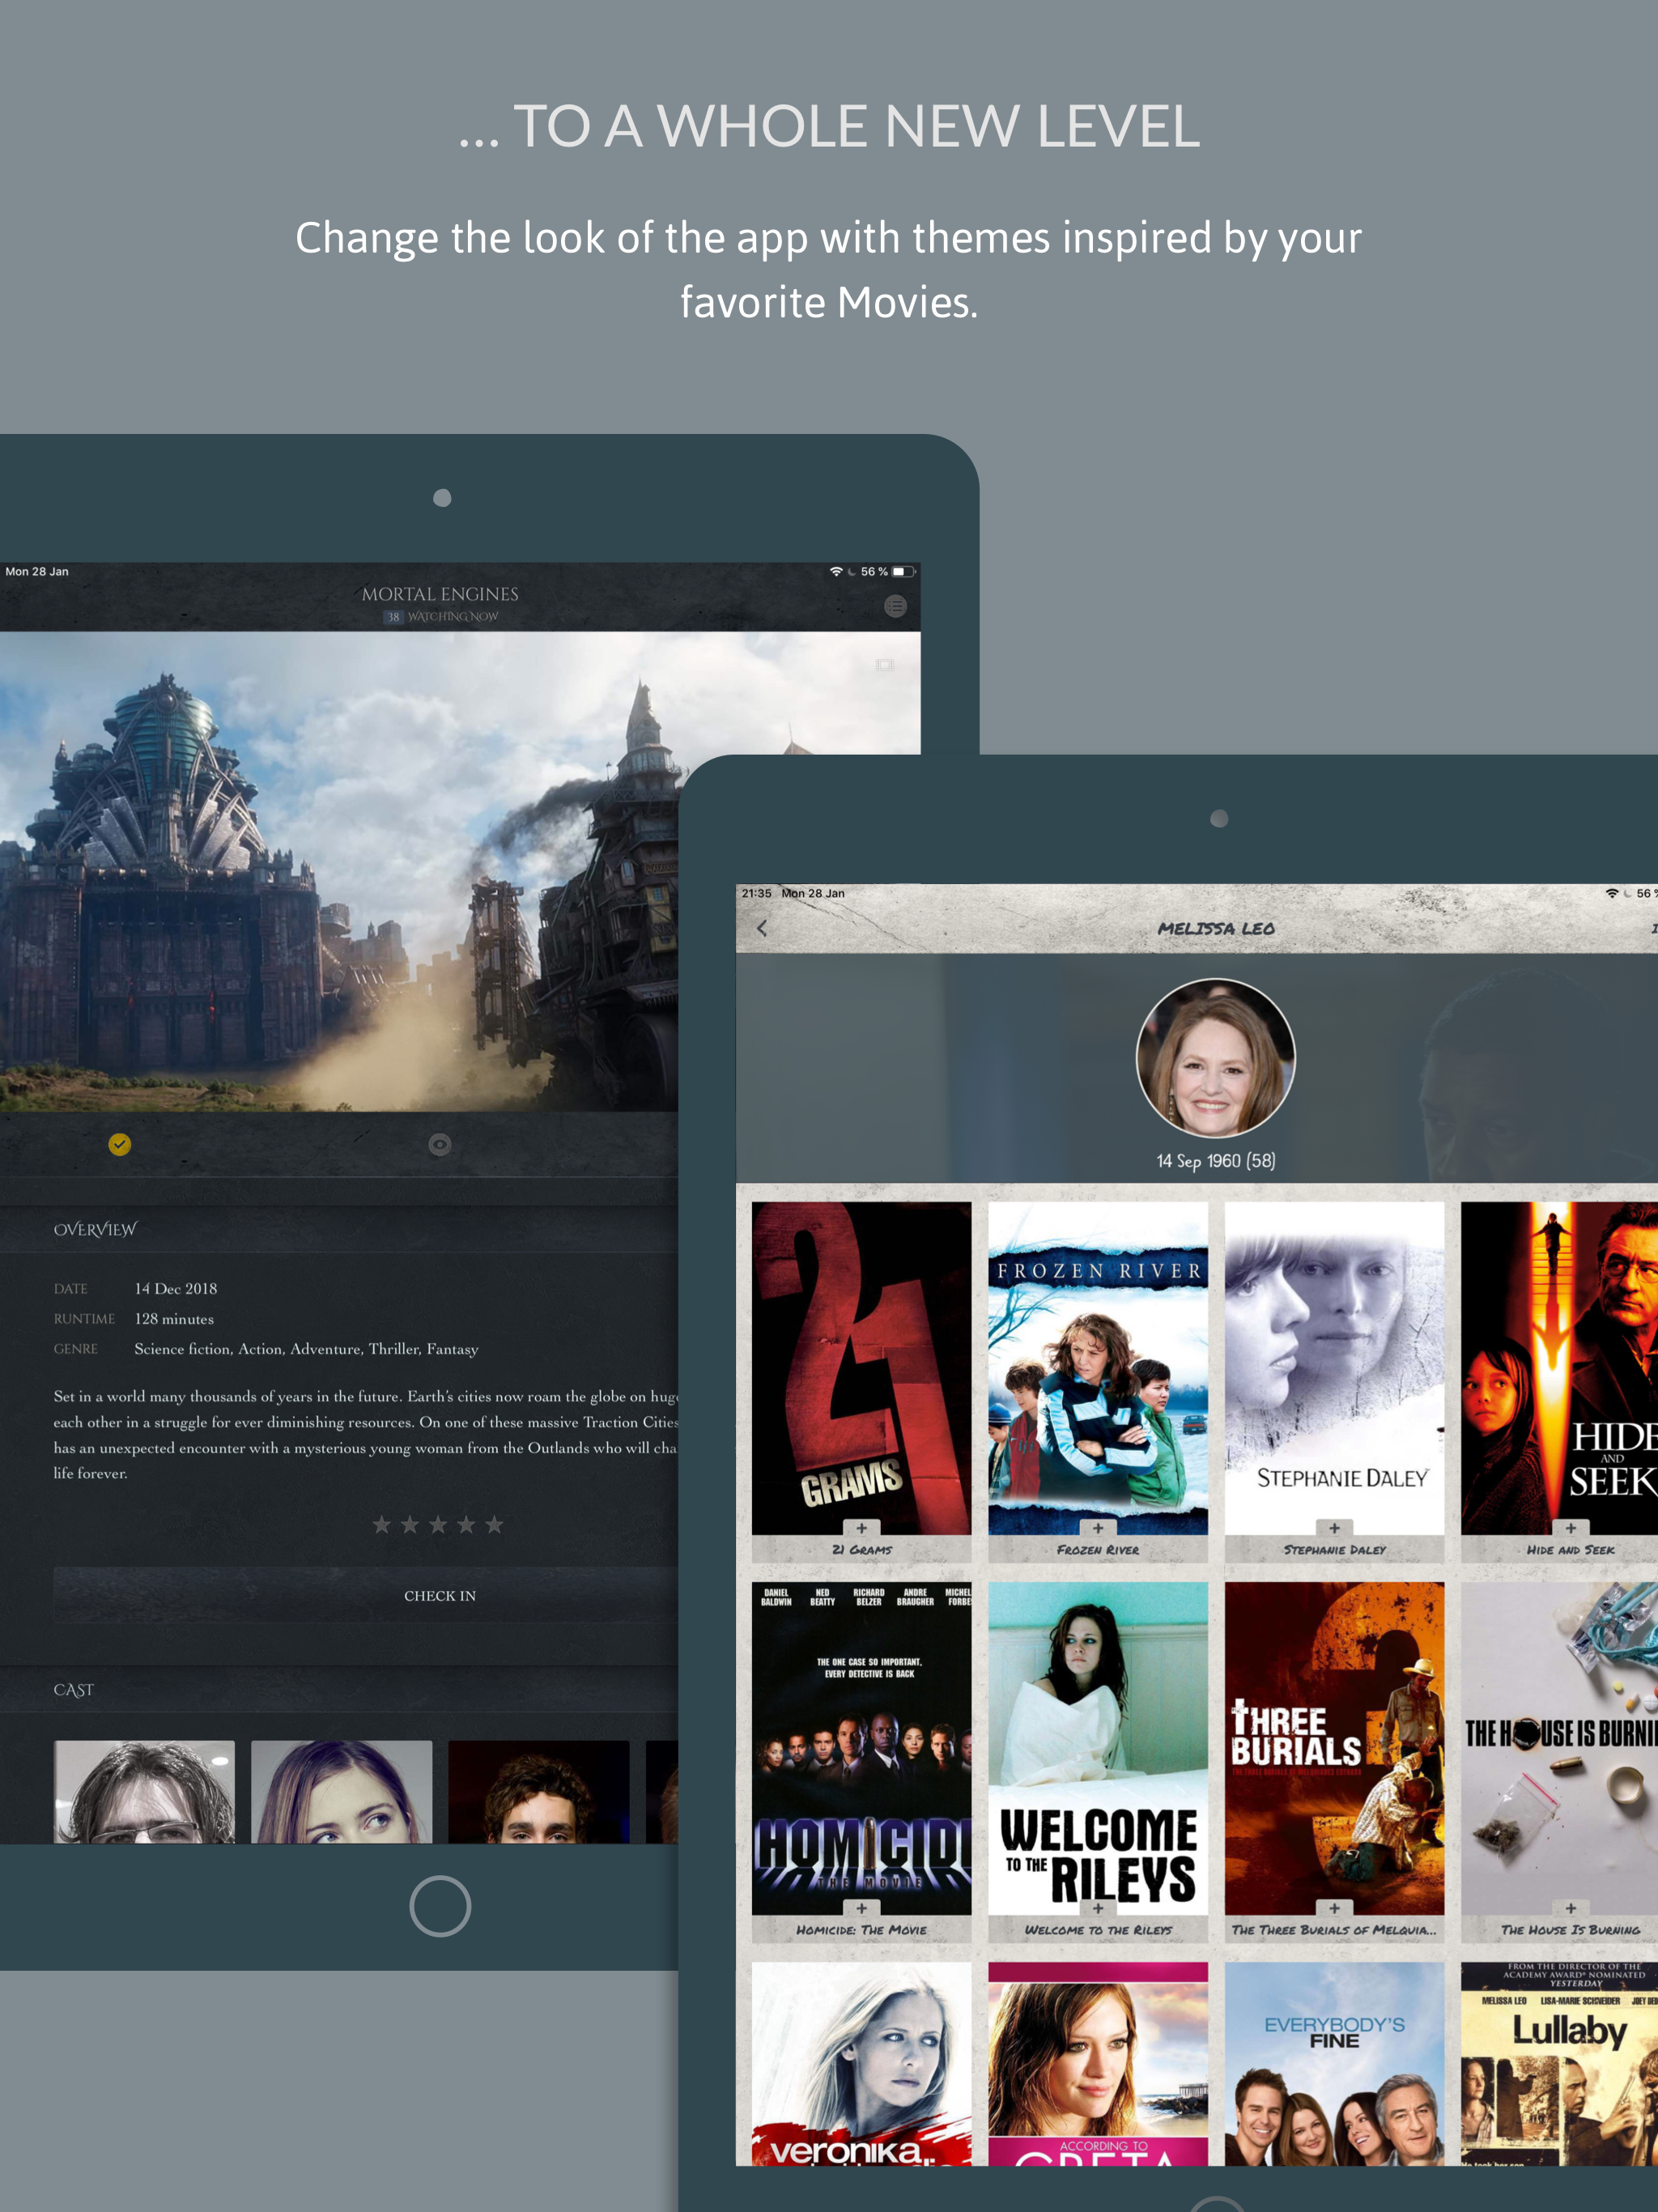Open The House Is Burning poster
This screenshot has width=1658, height=2212.
[1560, 1748]
